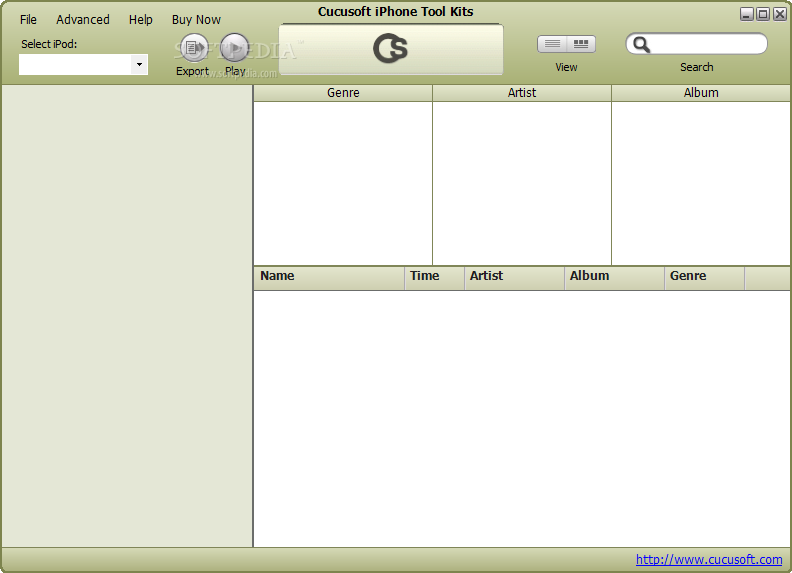Click the Play round button
Viewport: 792px width, 573px height.
(x=234, y=48)
